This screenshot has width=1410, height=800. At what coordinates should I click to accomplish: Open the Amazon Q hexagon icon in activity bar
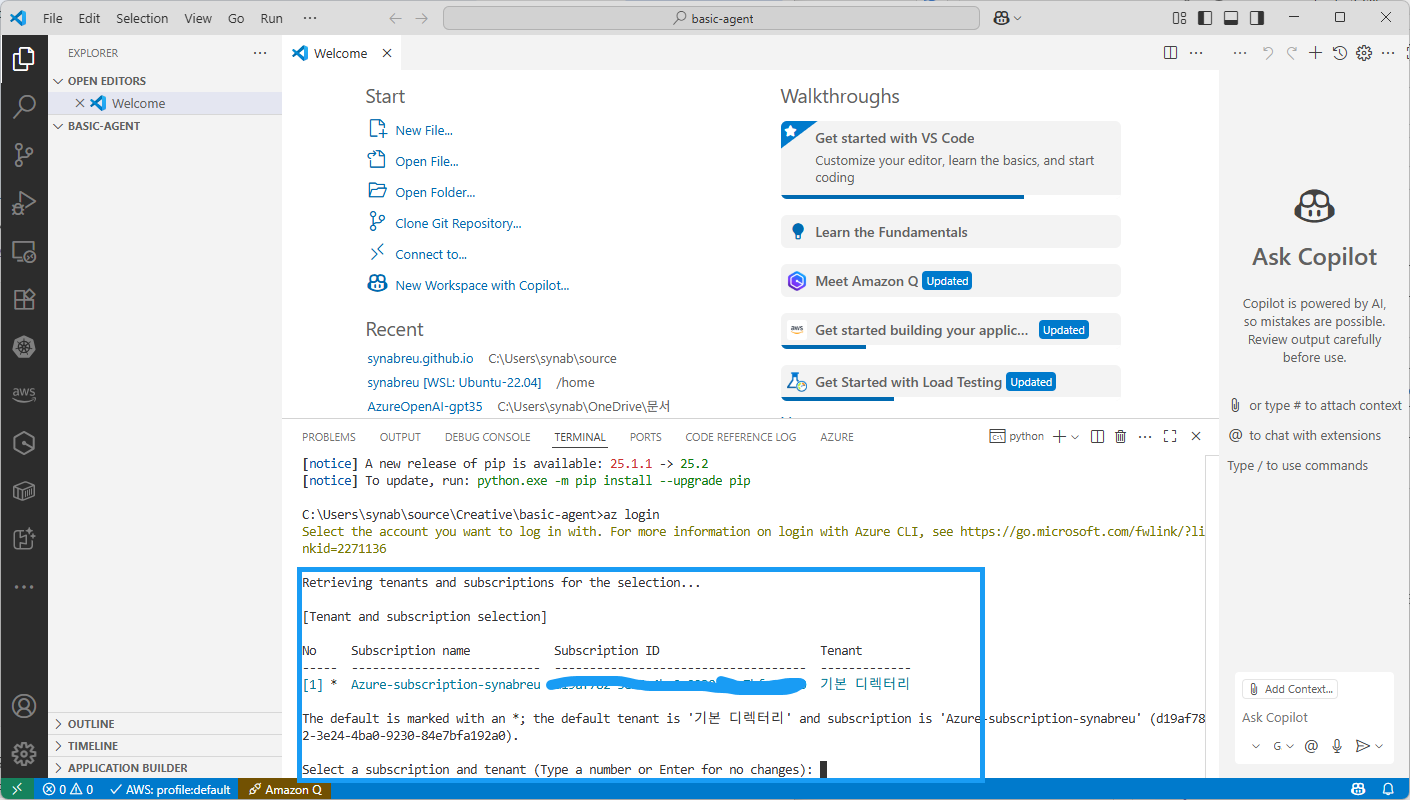pyautogui.click(x=24, y=443)
